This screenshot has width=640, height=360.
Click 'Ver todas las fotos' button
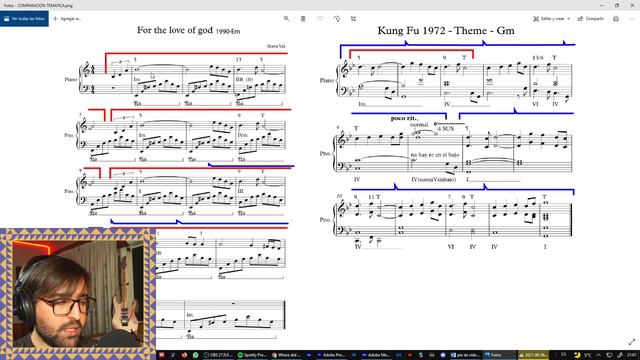(x=24, y=19)
